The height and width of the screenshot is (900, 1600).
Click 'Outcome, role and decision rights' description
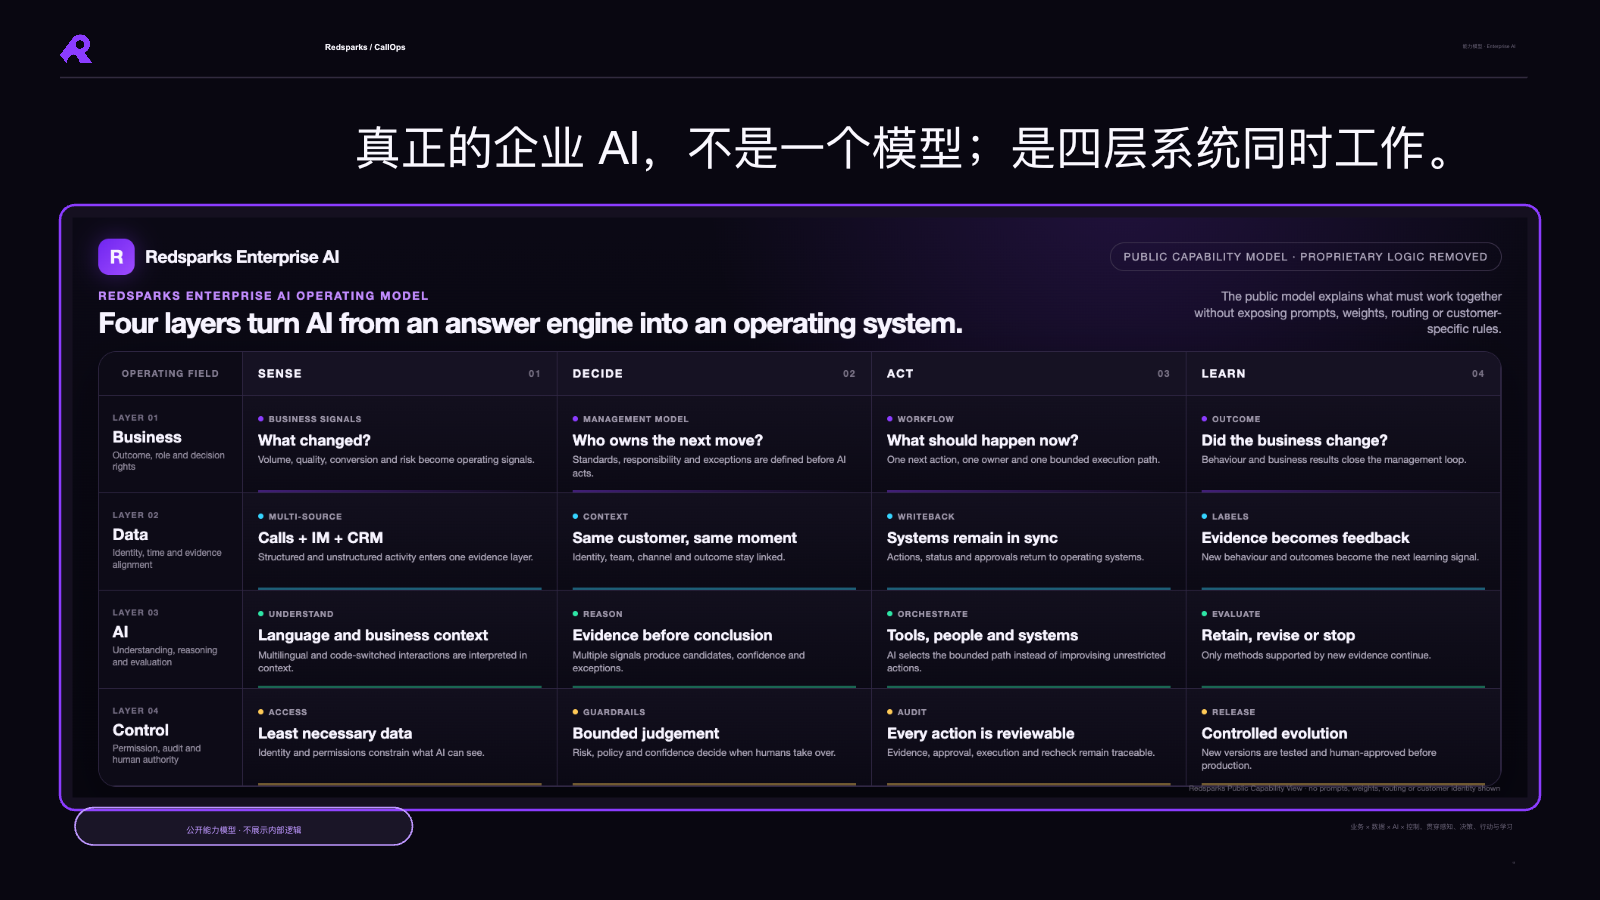168,461
